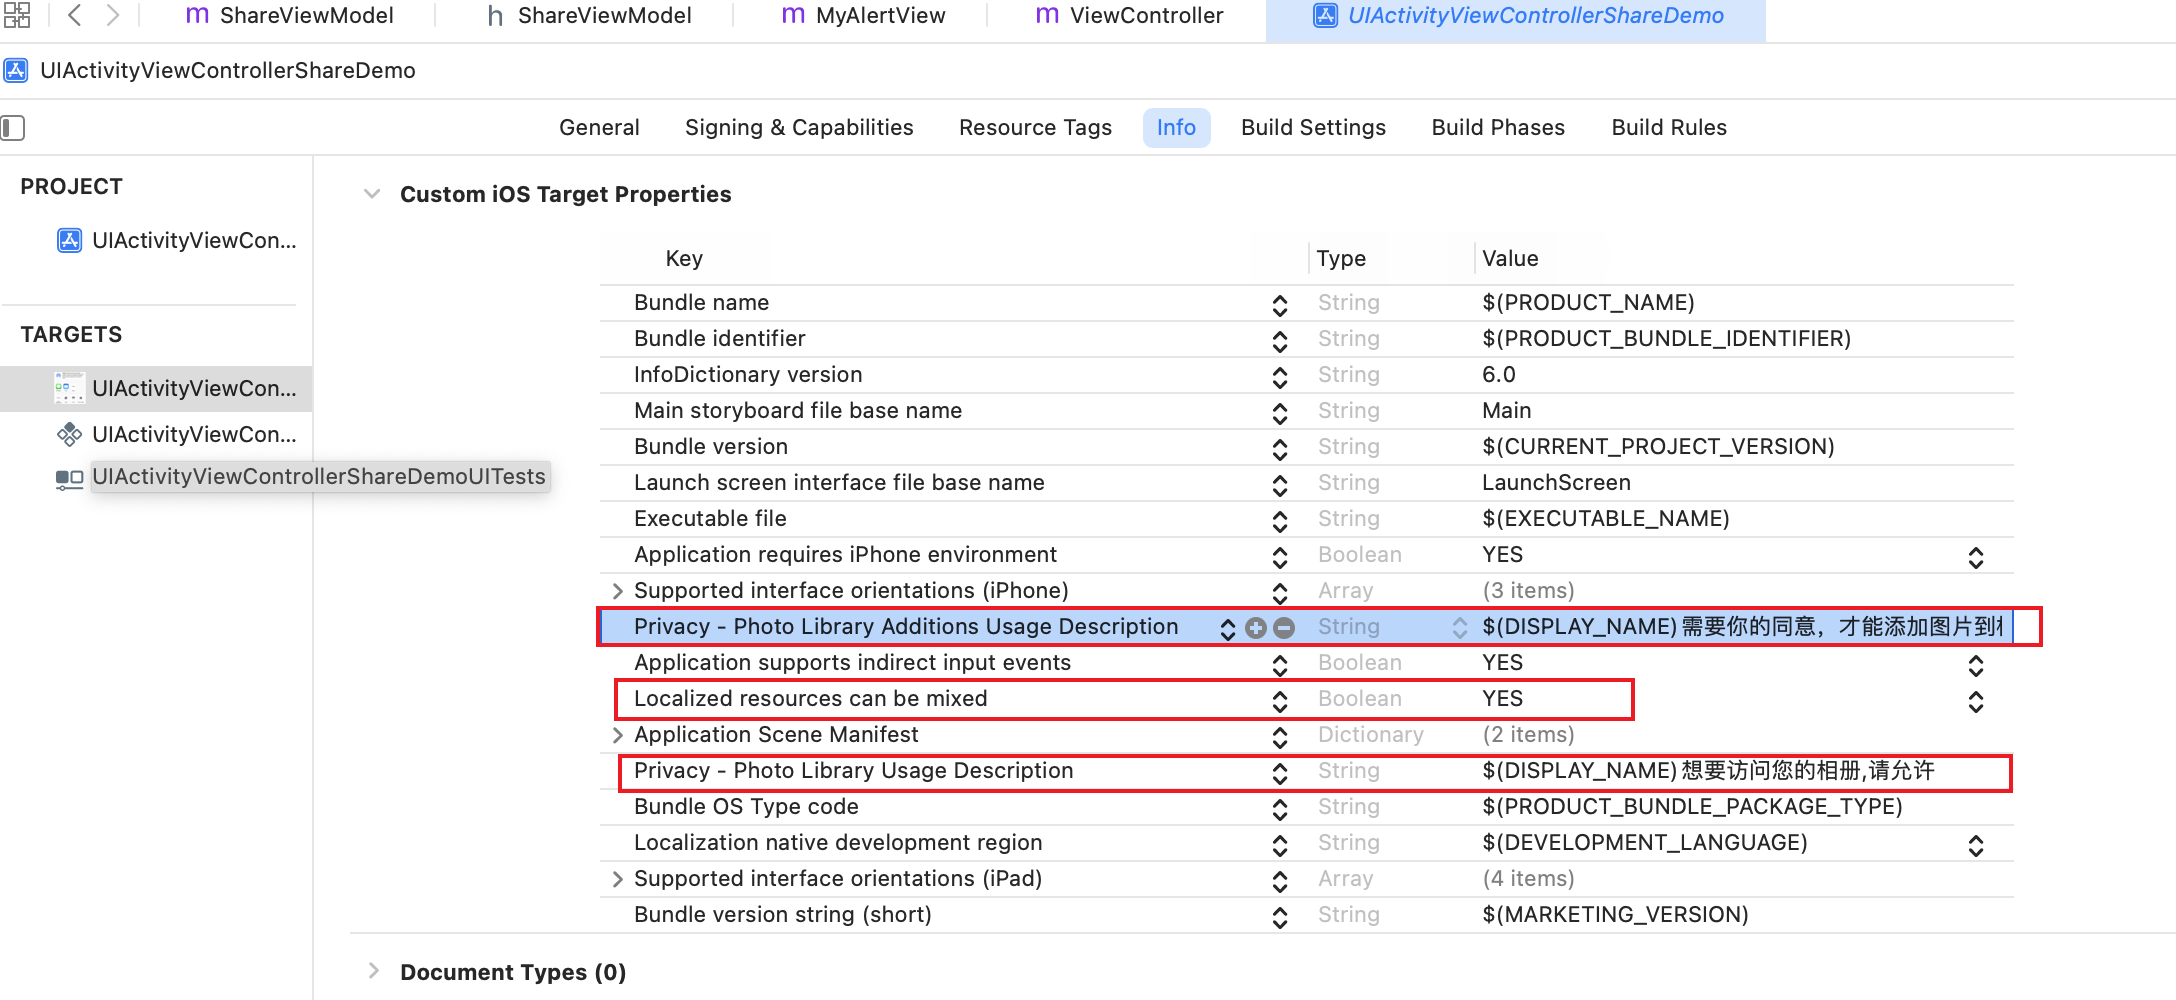Select the UI tests target icon
The image size is (2176, 1000).
[69, 478]
